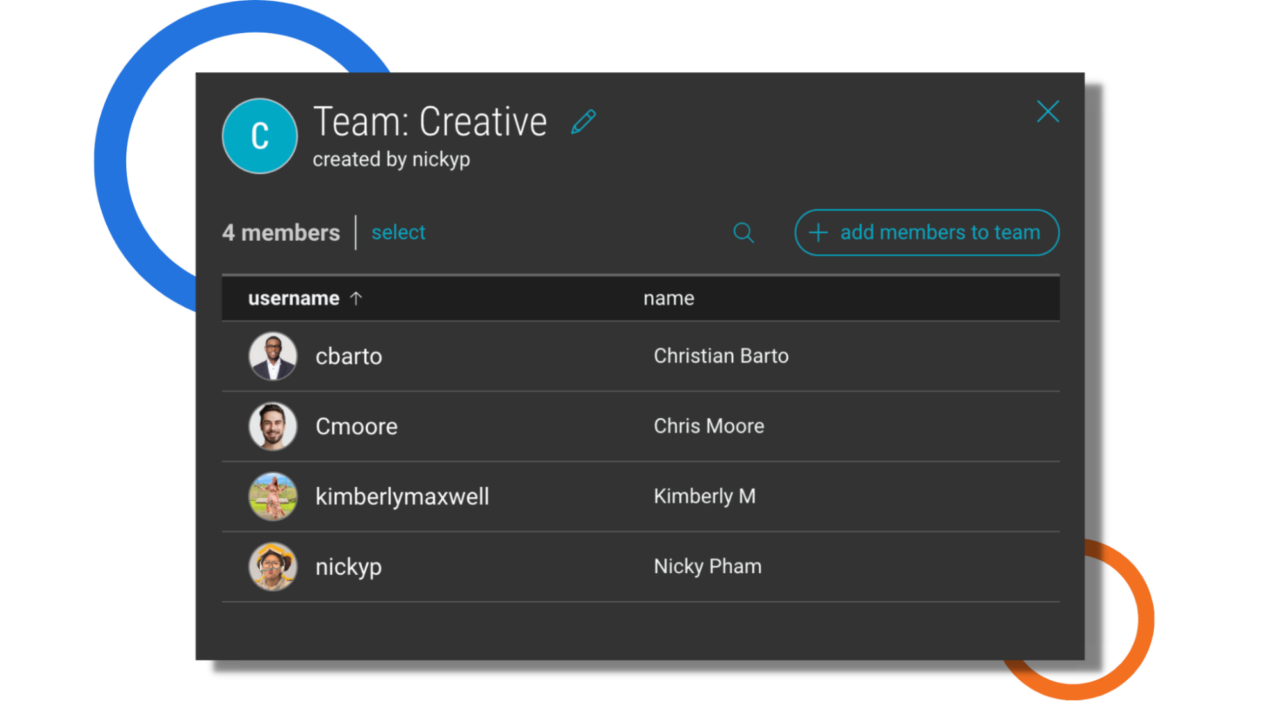Screen dimensions: 1280x720
Task: Click nickyp's avatar image
Action: (272, 566)
